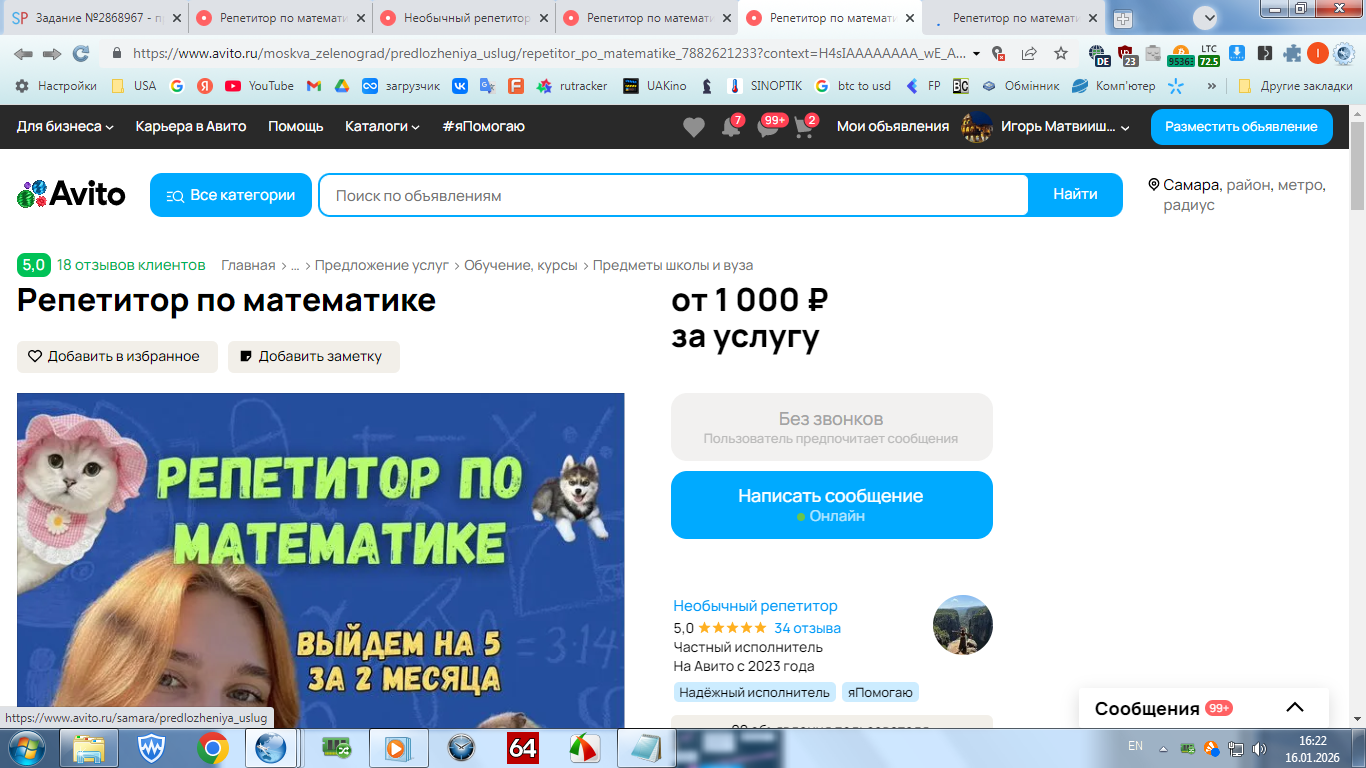
Task: Go back with the browser back arrow
Action: click(23, 54)
